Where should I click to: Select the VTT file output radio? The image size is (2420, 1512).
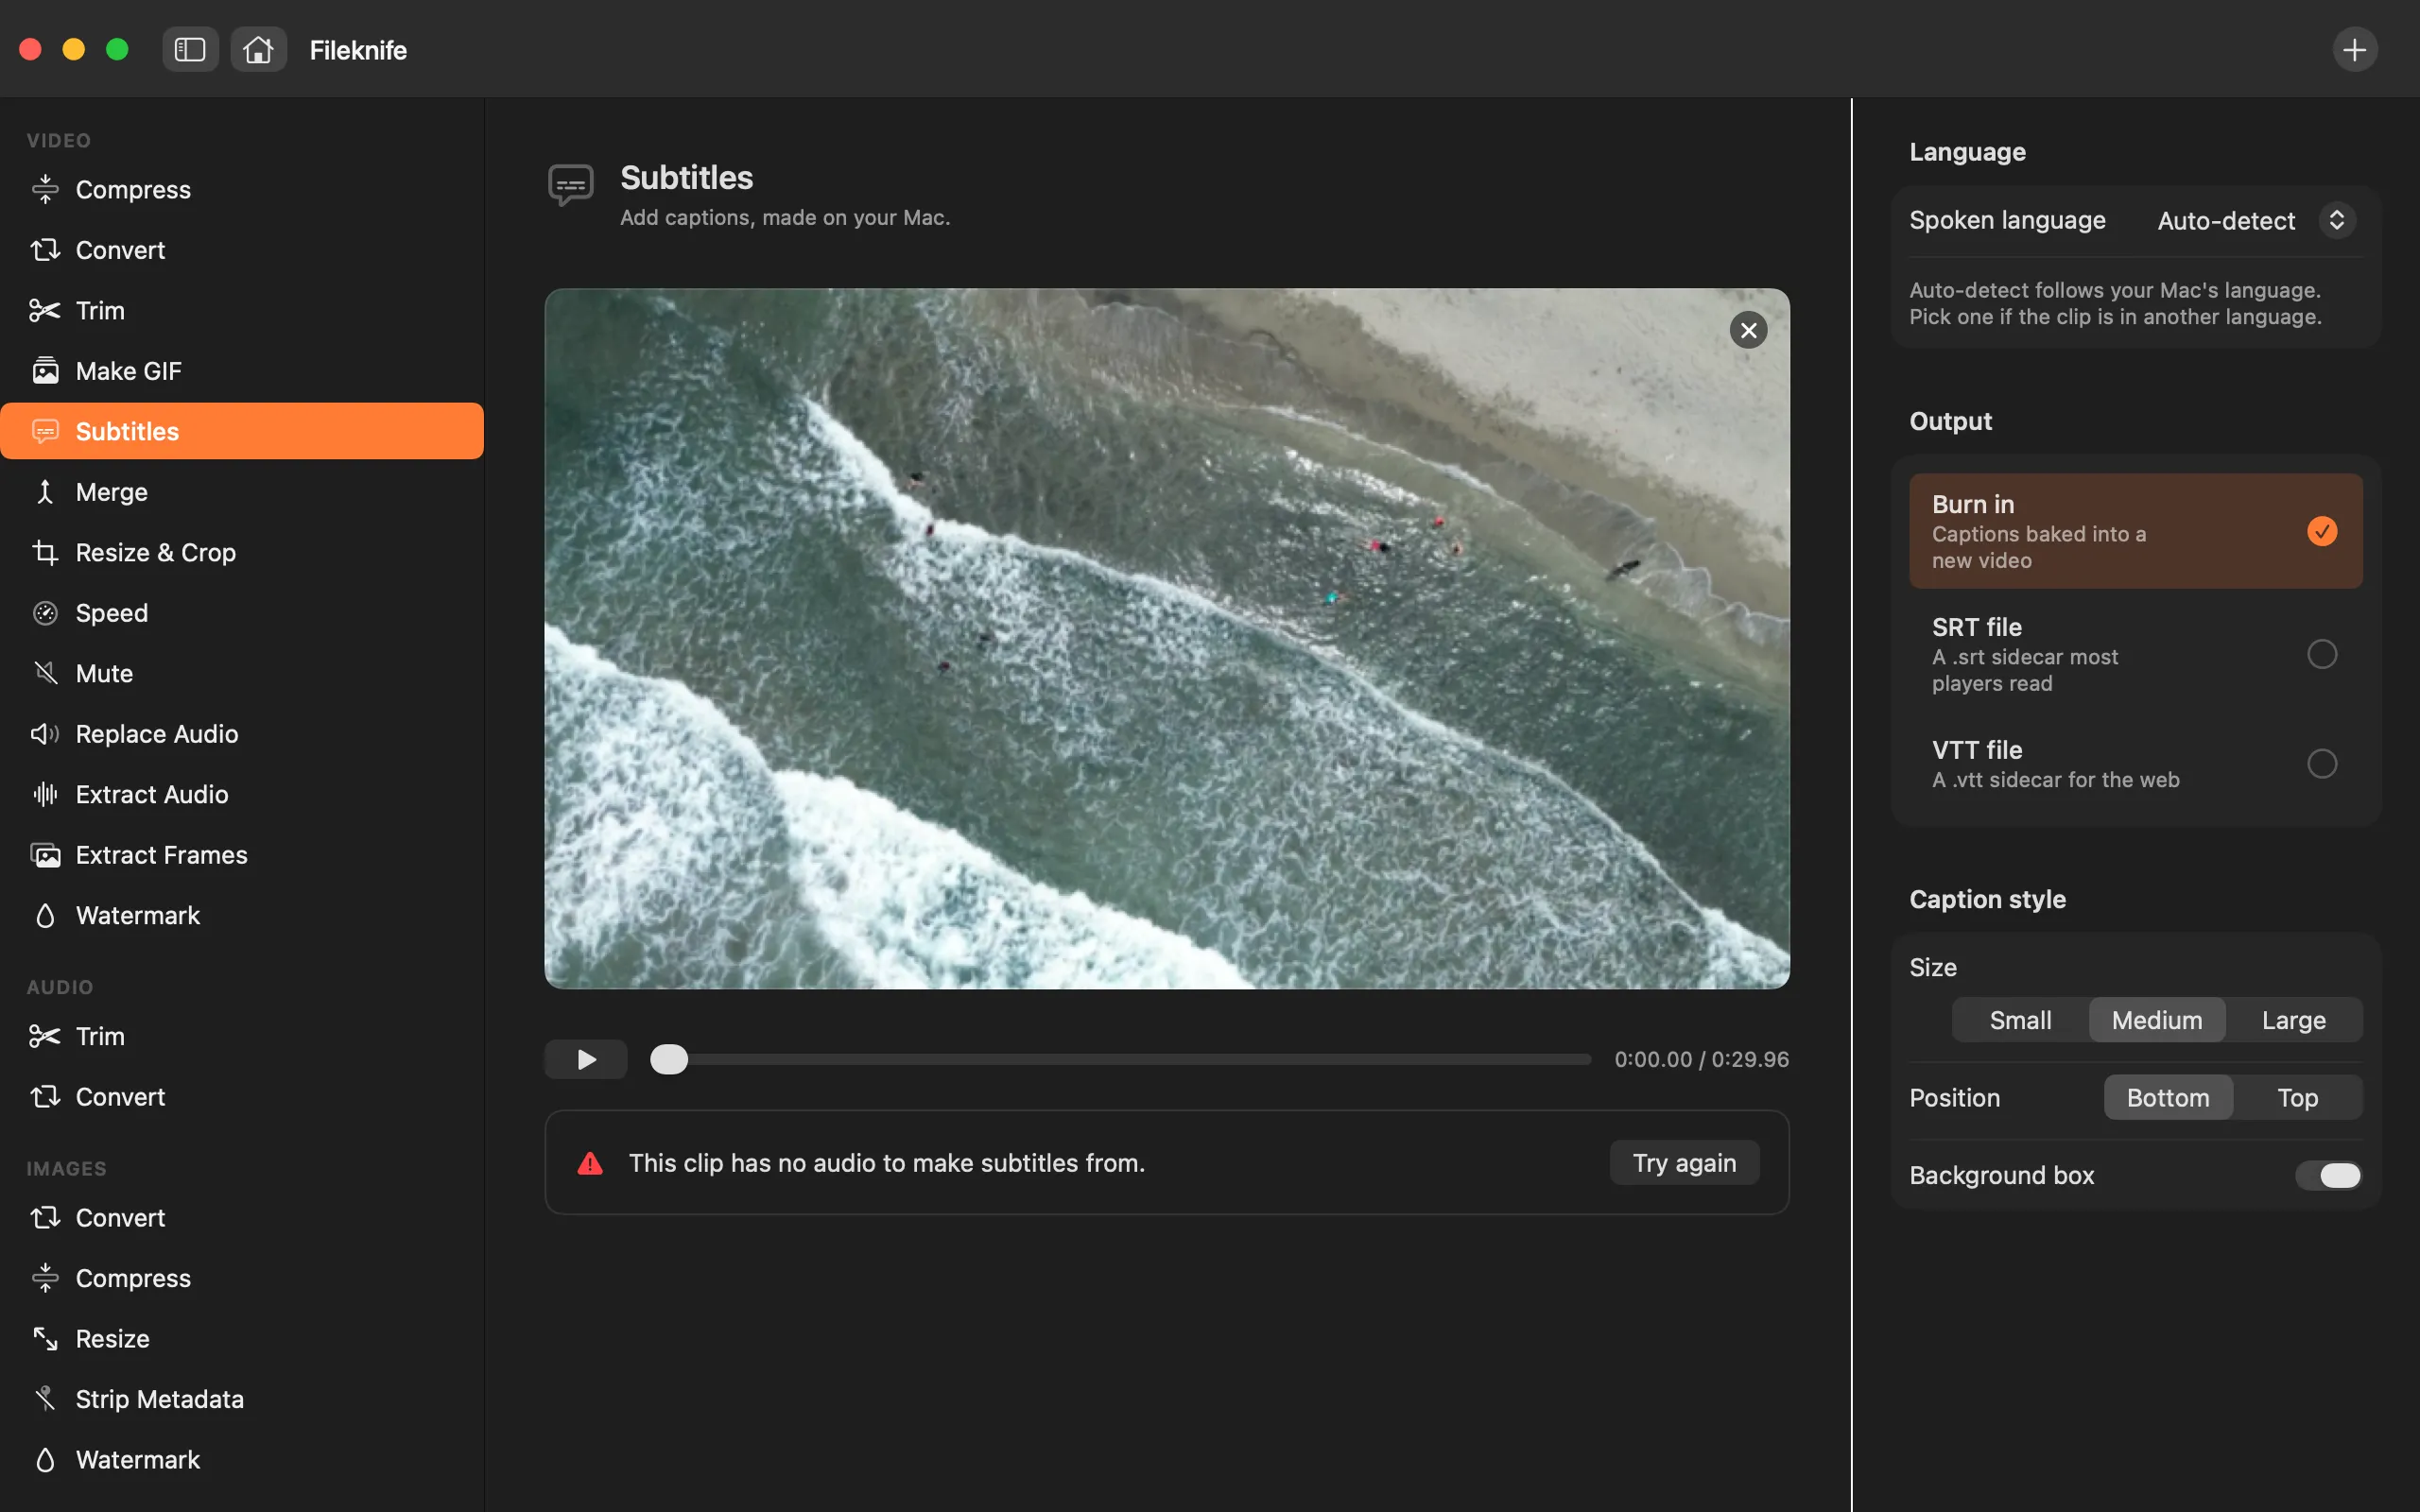(x=2321, y=764)
